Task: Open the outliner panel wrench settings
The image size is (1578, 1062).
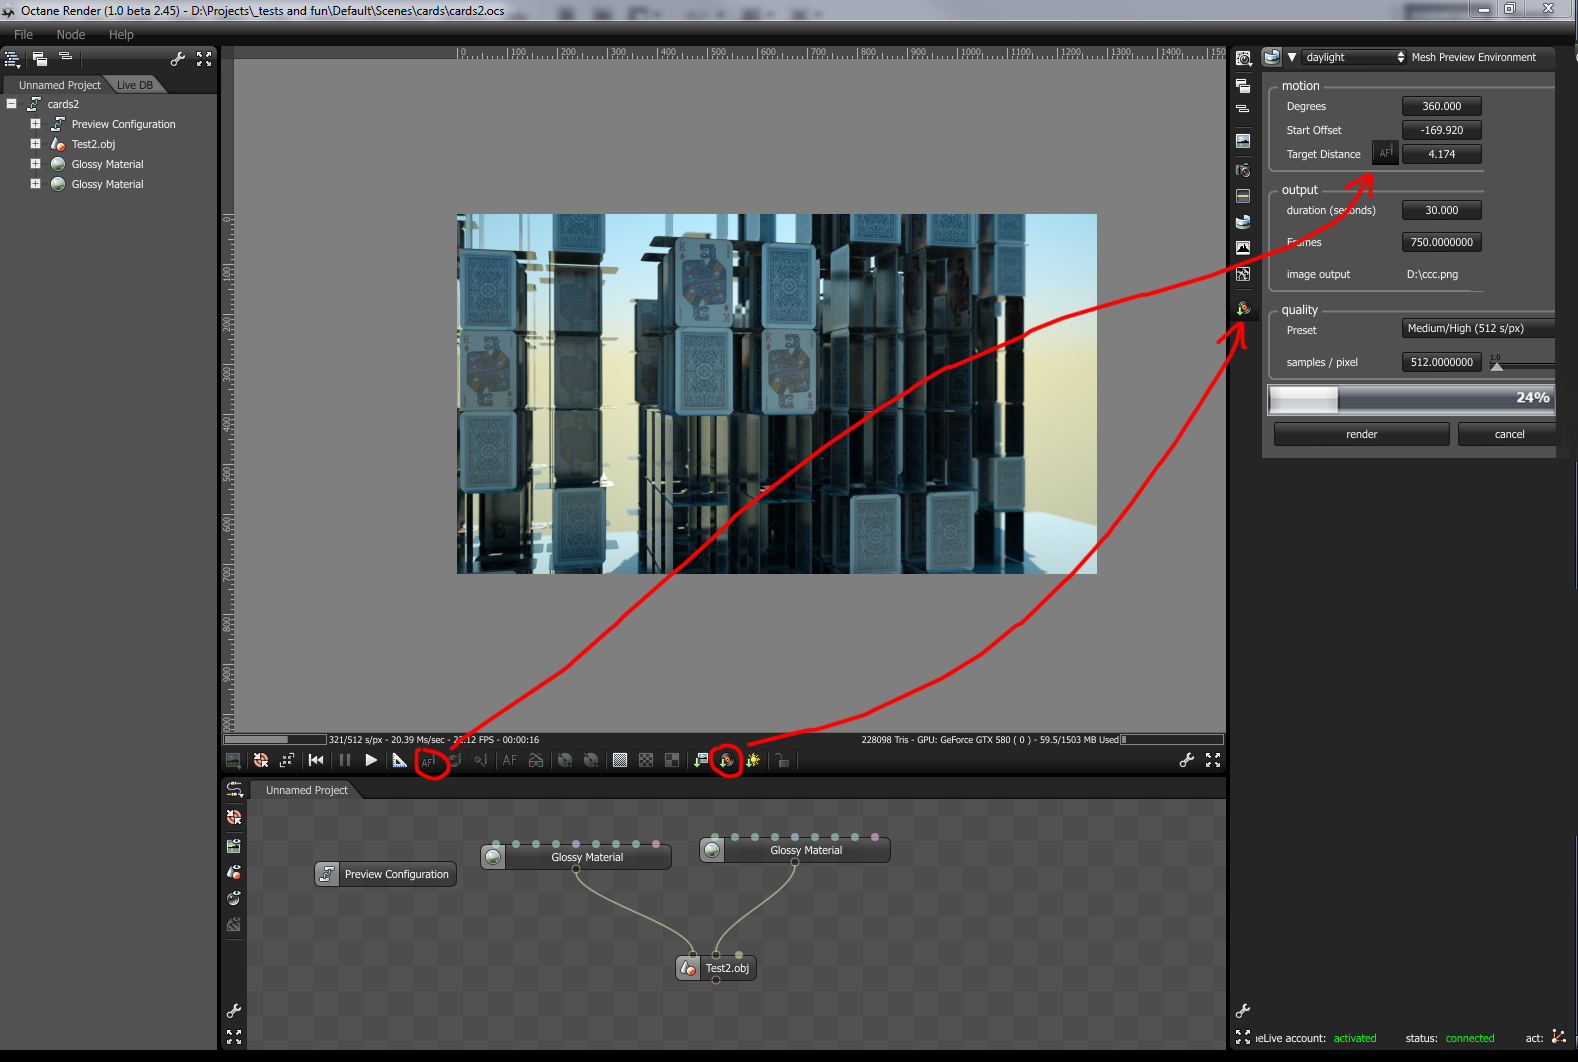Action: coord(178,59)
